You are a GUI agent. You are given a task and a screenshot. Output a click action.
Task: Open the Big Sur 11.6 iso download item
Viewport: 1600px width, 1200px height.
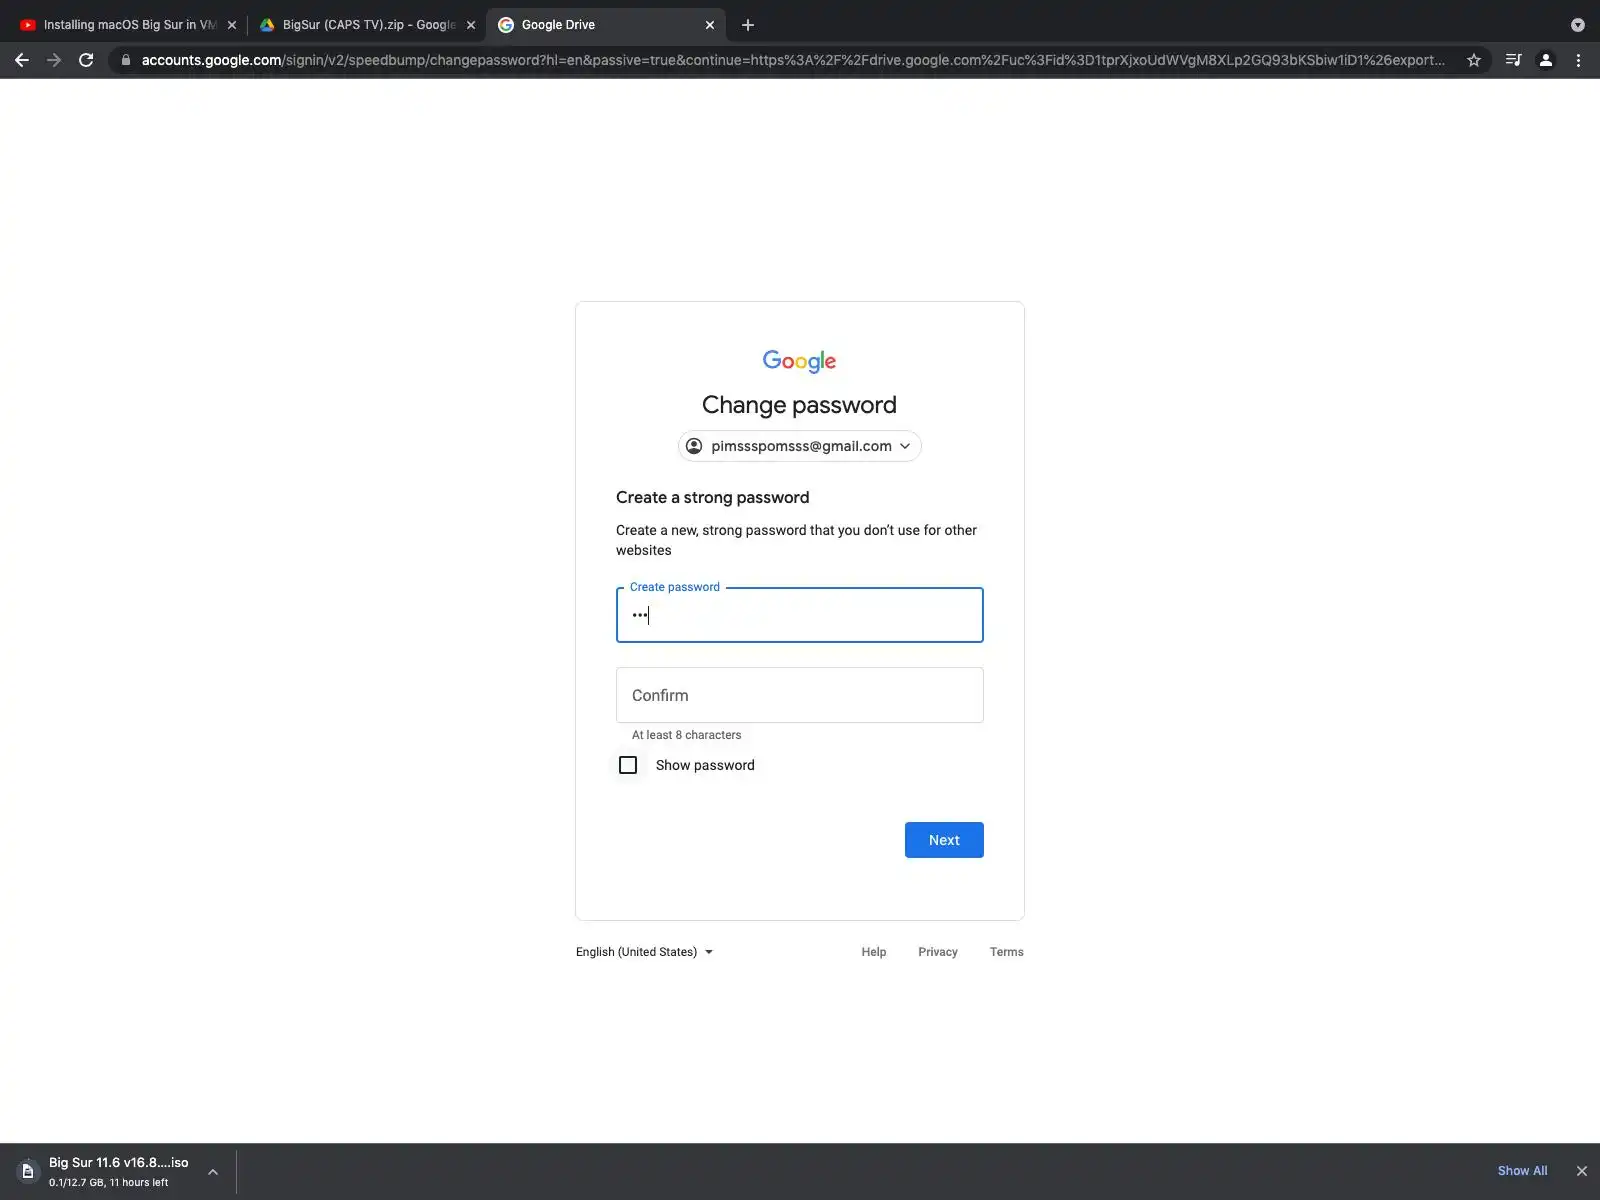[118, 1171]
